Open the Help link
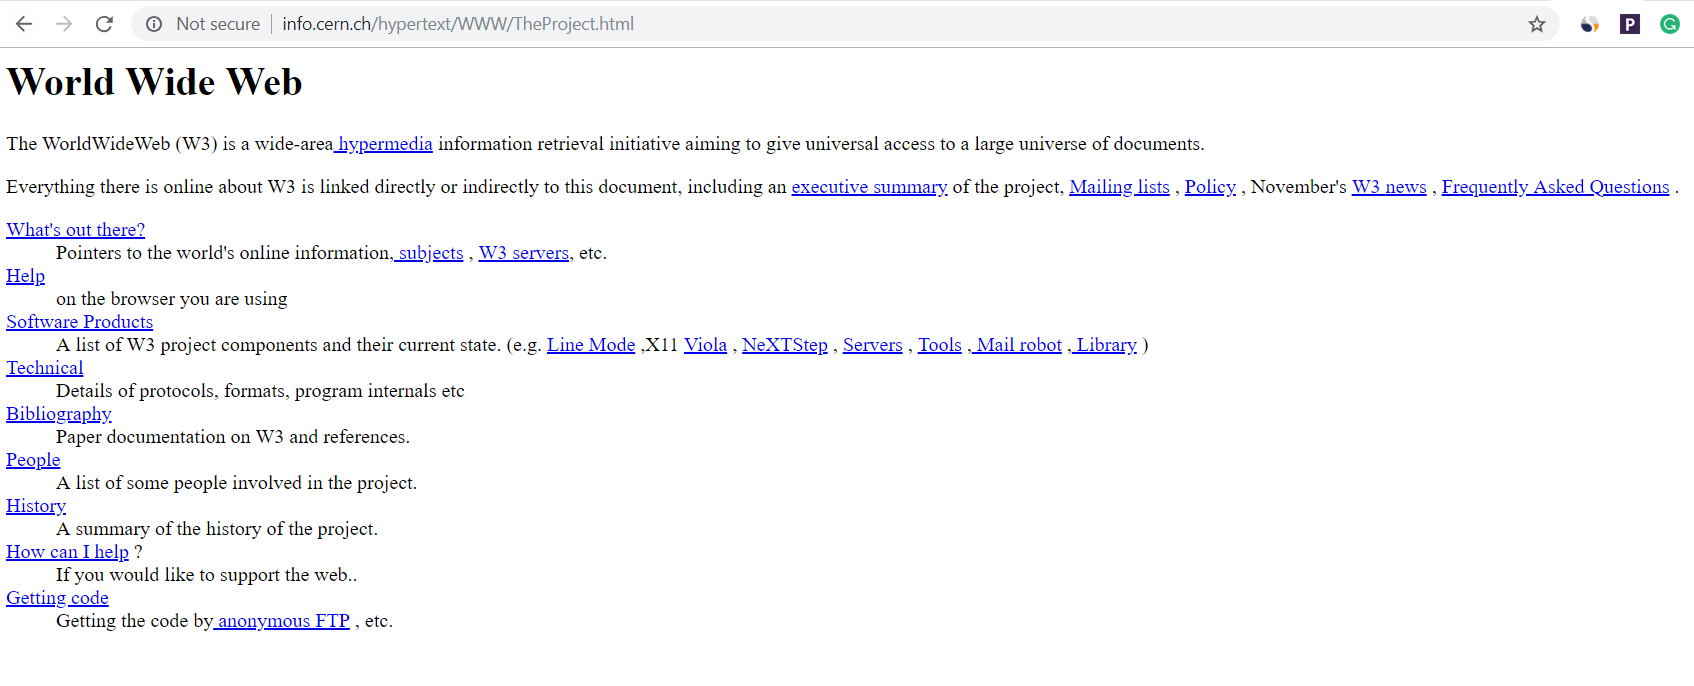1694x686 pixels. tap(25, 276)
